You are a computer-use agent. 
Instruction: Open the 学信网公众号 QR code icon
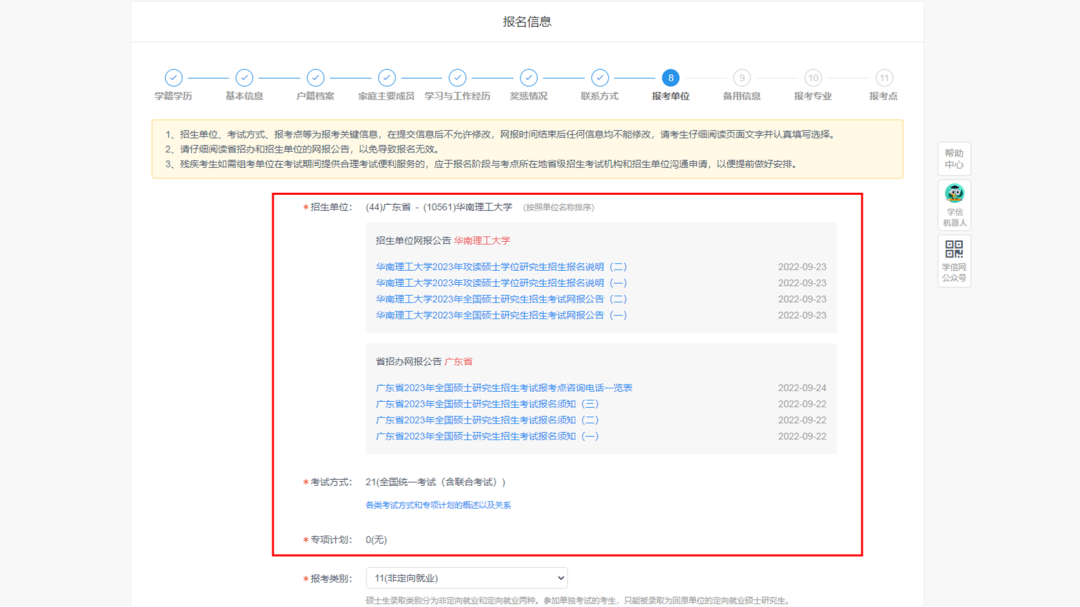pyautogui.click(x=954, y=260)
